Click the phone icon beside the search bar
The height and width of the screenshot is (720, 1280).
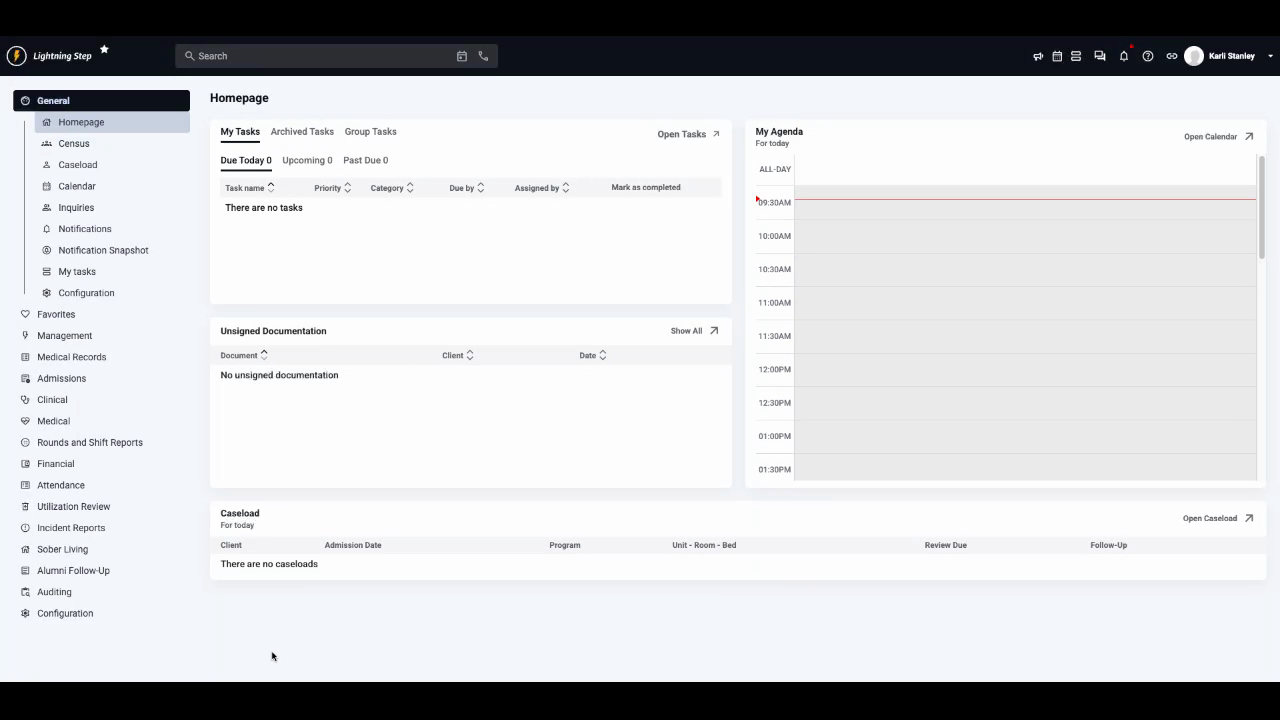483,56
